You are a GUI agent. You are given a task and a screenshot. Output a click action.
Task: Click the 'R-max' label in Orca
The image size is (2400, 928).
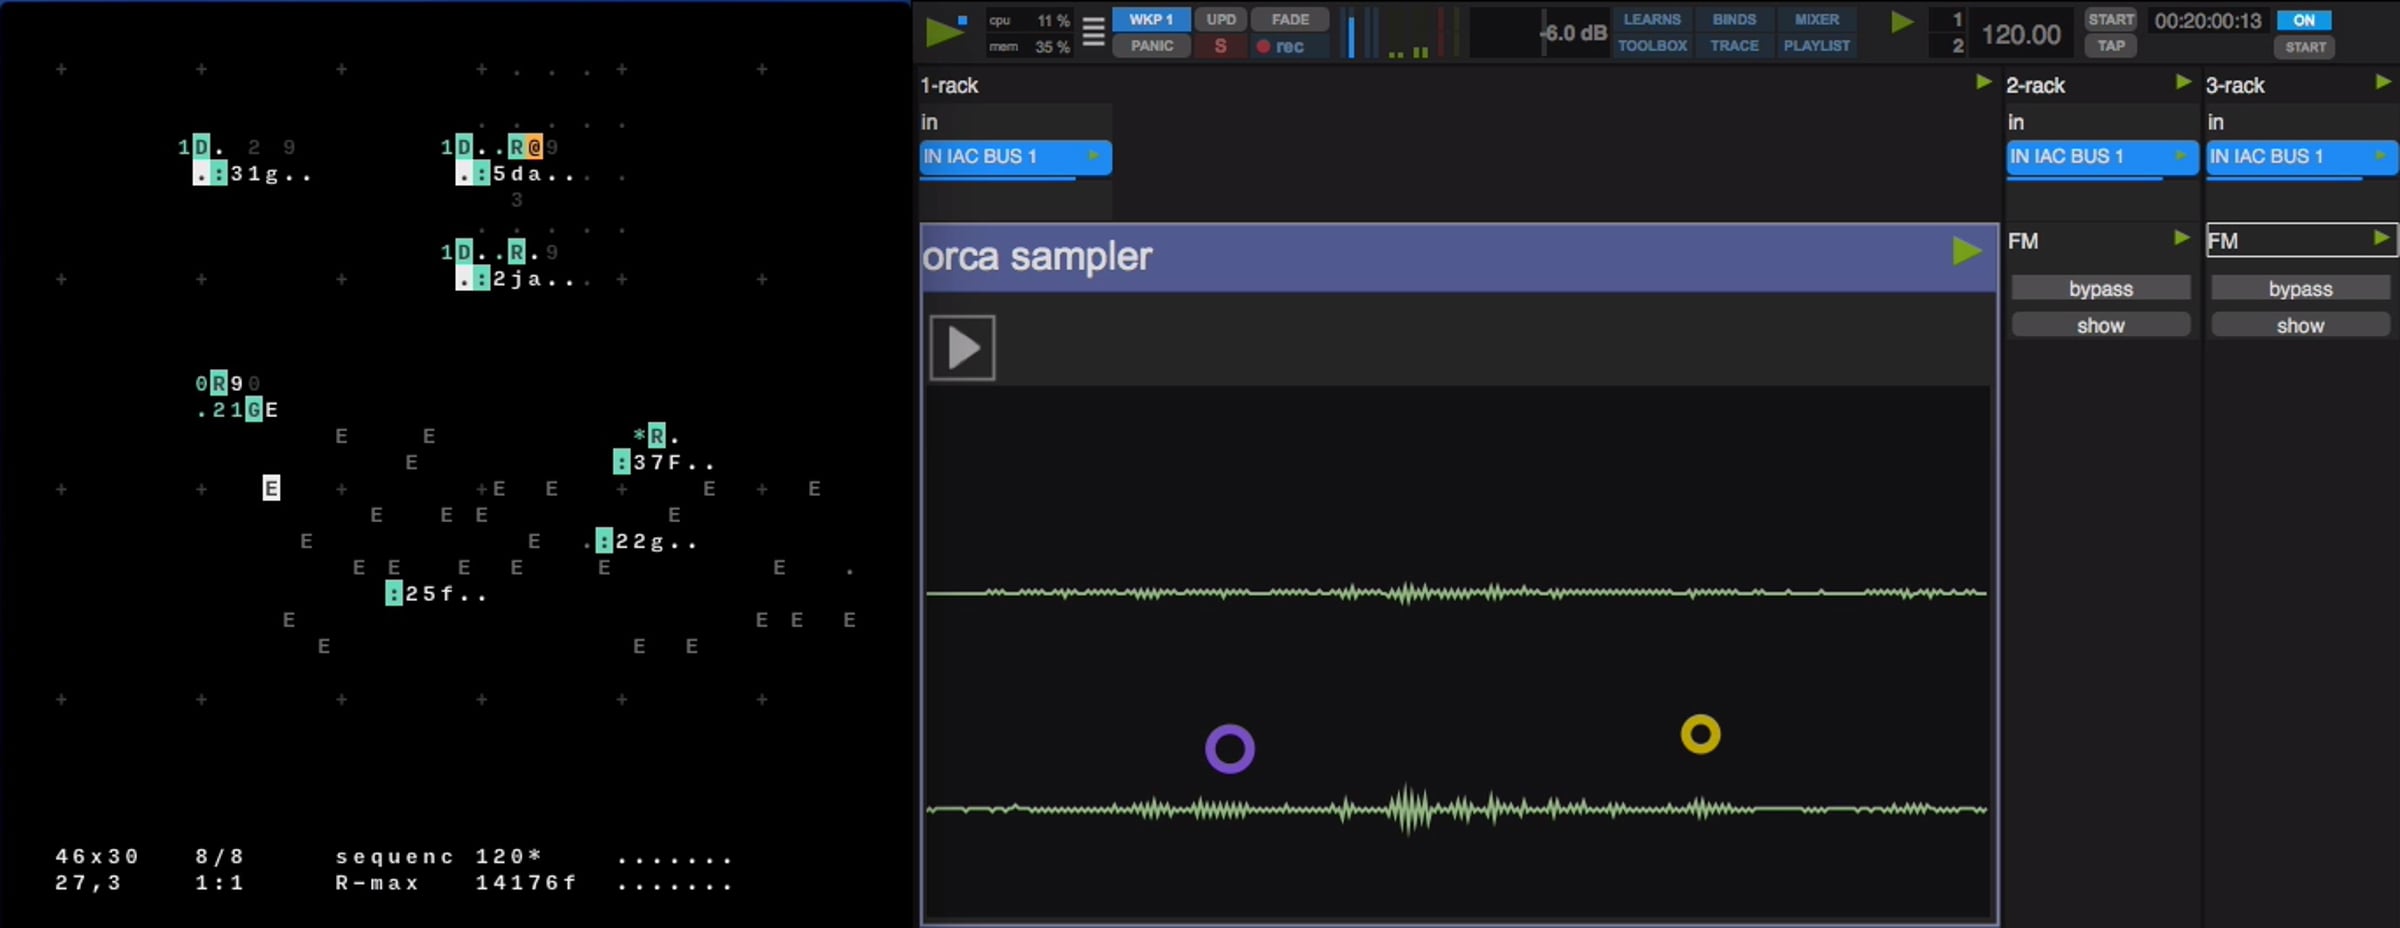point(377,883)
